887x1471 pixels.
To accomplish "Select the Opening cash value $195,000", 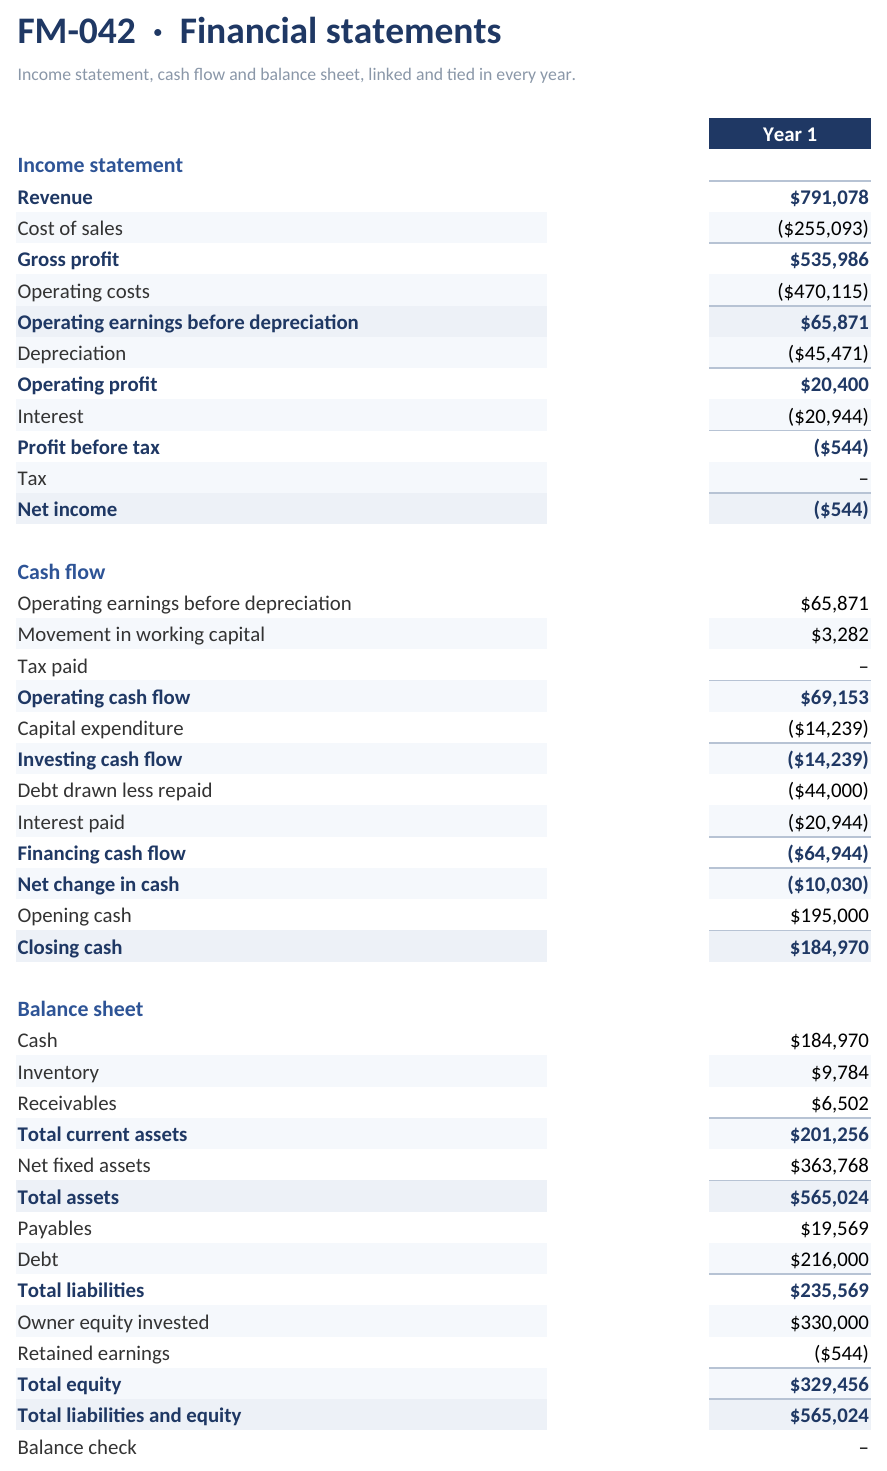I will coord(829,915).
